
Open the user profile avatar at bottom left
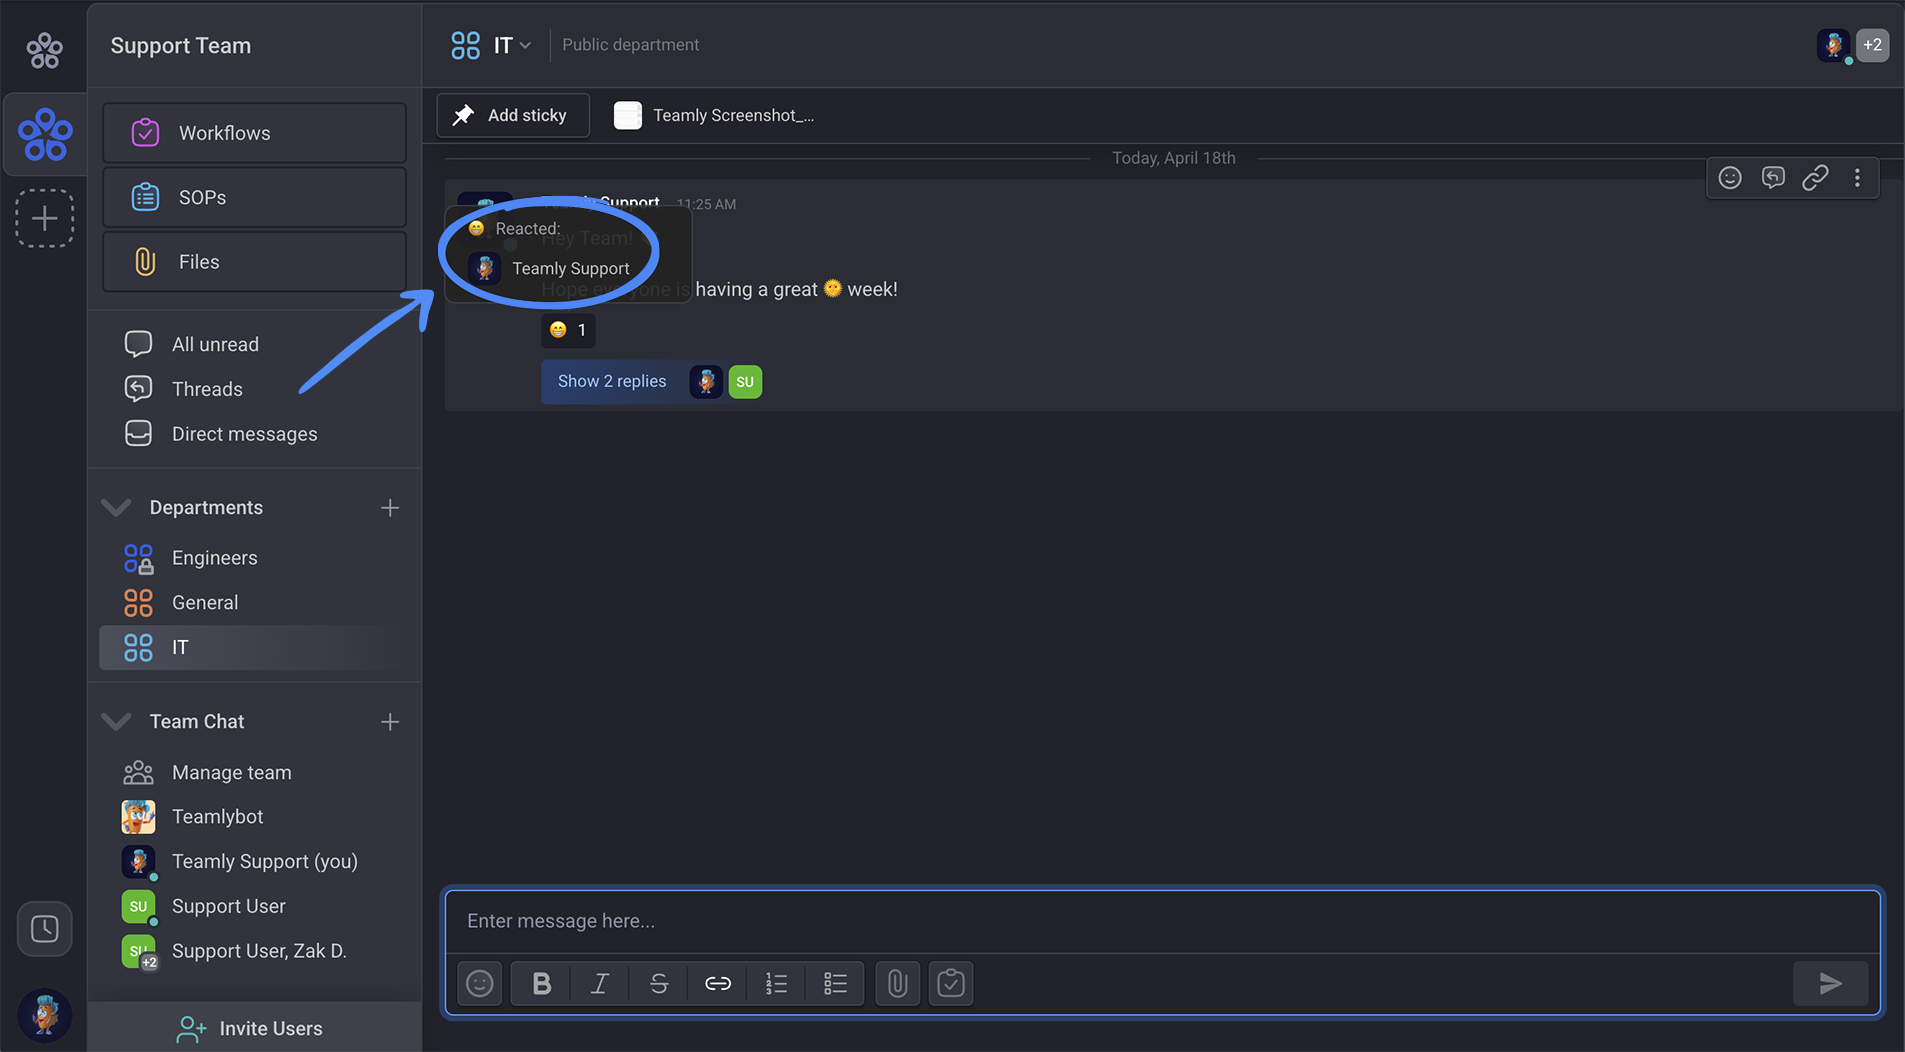(x=44, y=1015)
